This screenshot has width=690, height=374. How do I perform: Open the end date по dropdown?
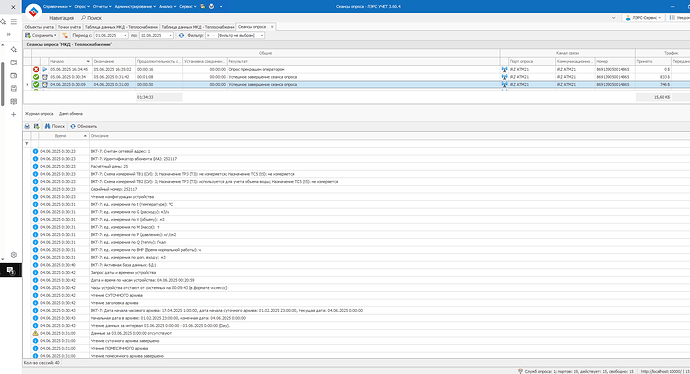coord(171,35)
